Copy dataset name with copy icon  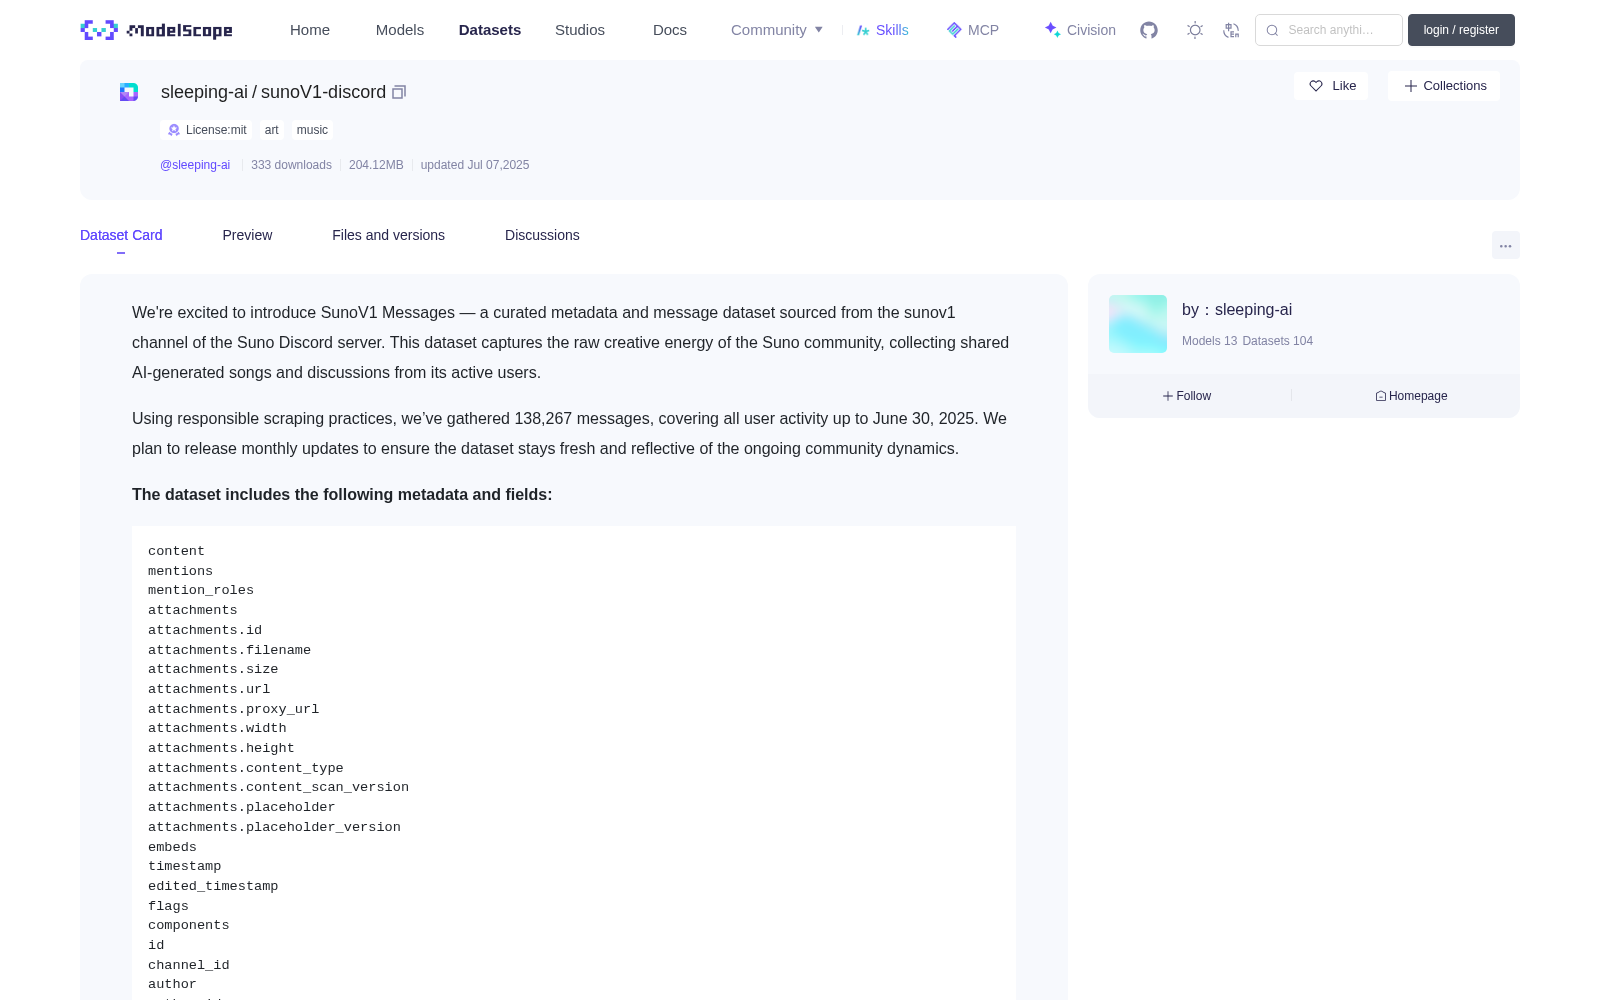(399, 92)
